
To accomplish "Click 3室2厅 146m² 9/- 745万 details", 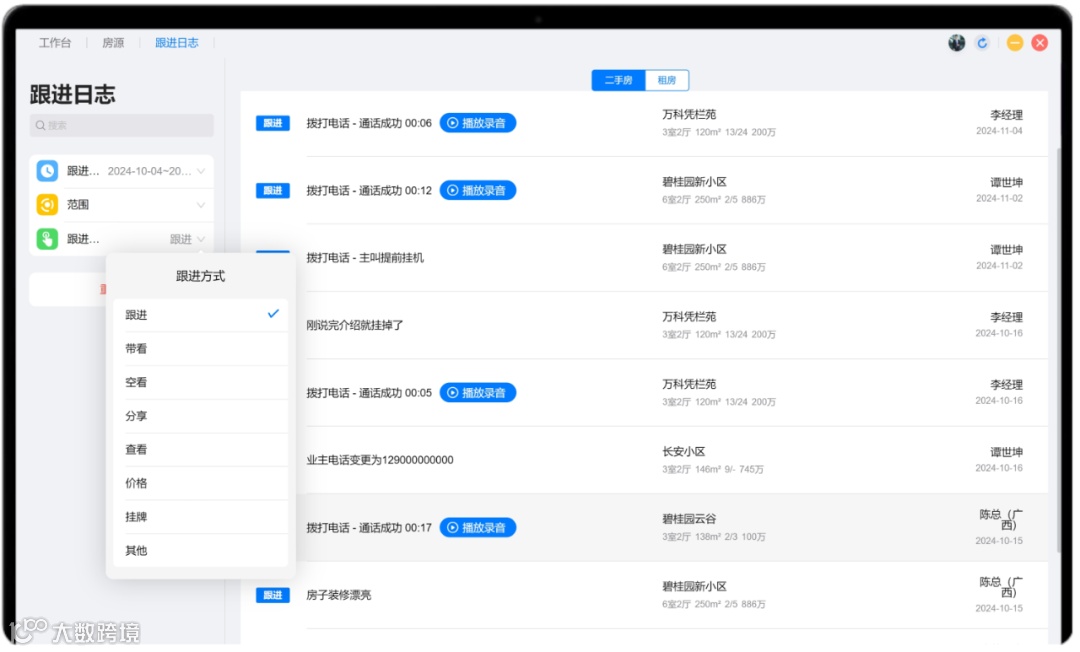I will pyautogui.click(x=713, y=470).
